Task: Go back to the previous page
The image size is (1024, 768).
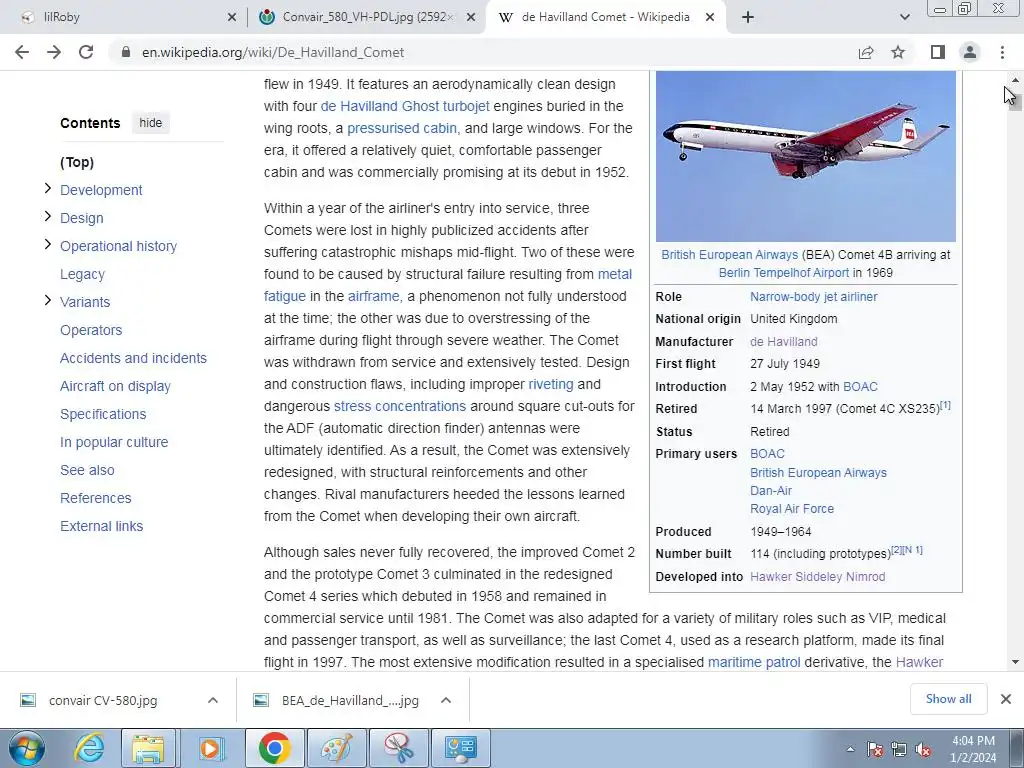Action: (22, 52)
